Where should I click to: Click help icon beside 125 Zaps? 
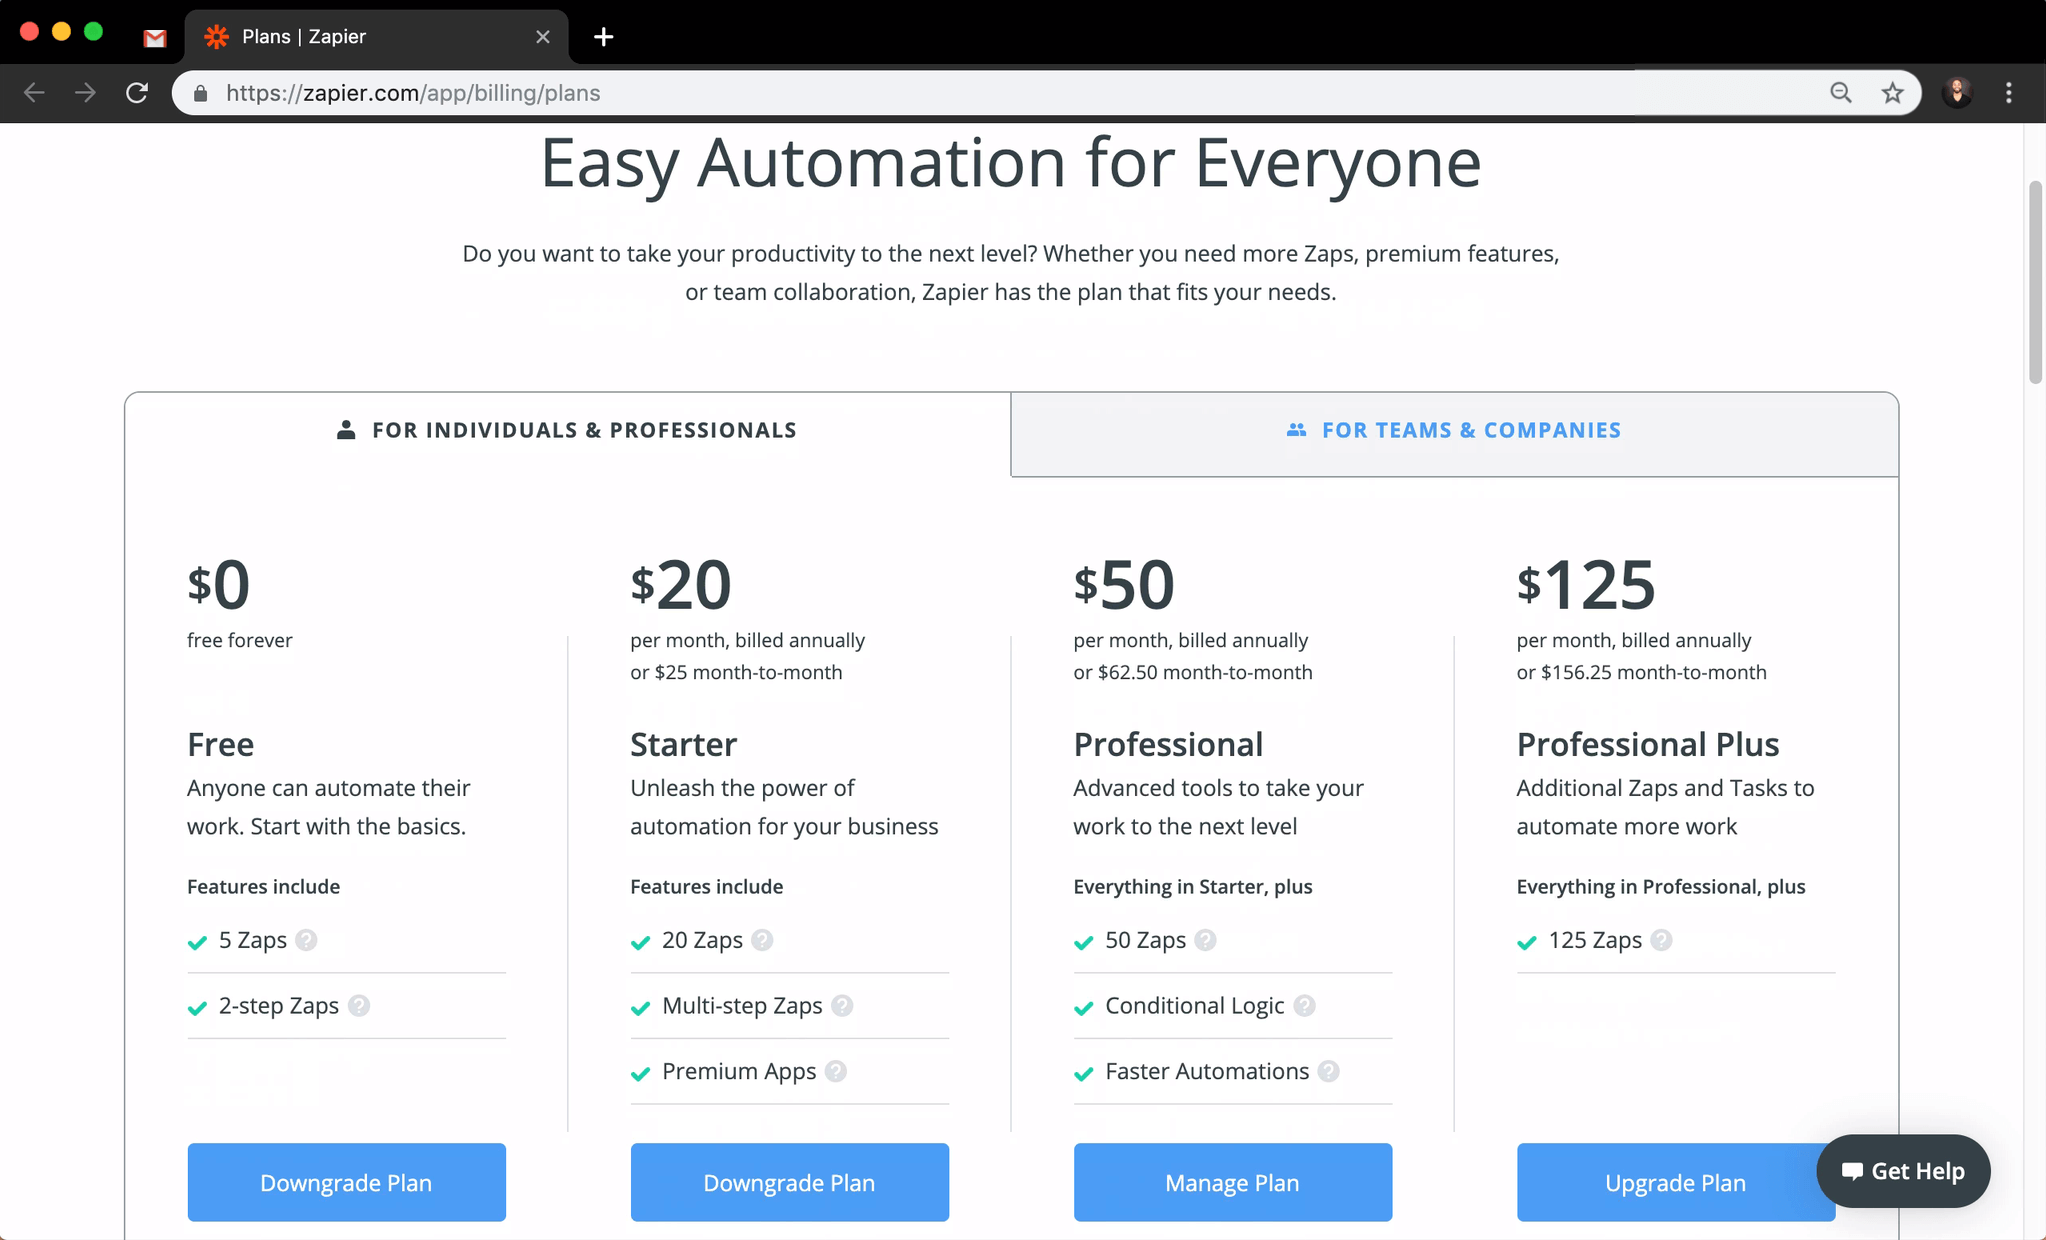[x=1661, y=940]
